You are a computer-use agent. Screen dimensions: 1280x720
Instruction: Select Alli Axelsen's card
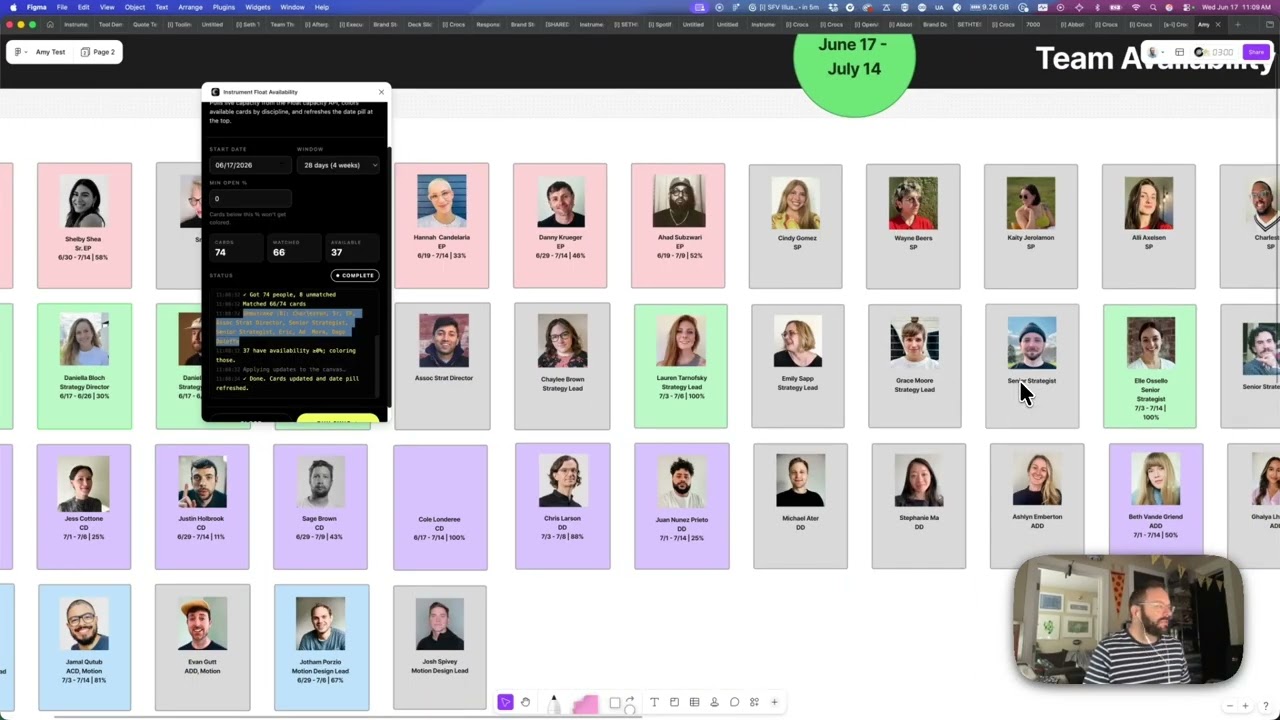(1148, 227)
